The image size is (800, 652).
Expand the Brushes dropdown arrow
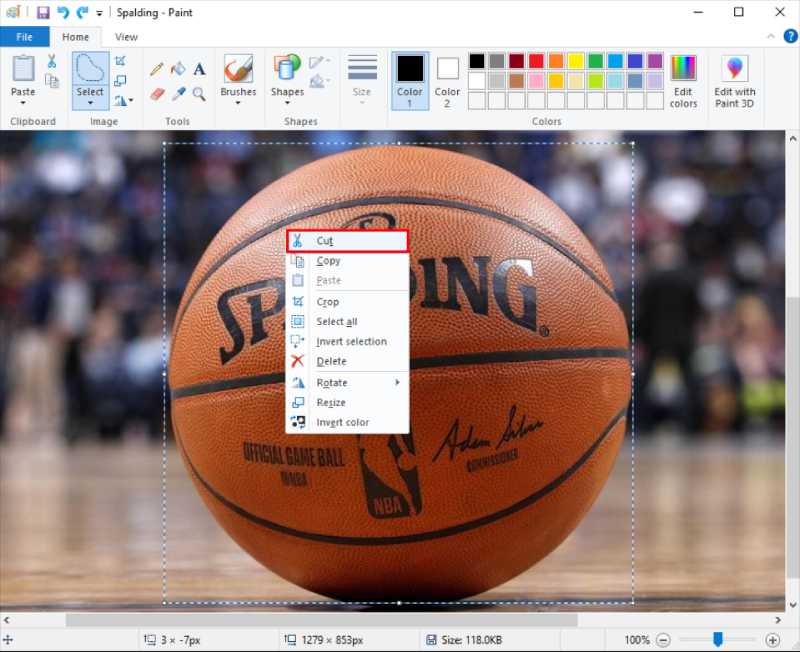[238, 103]
